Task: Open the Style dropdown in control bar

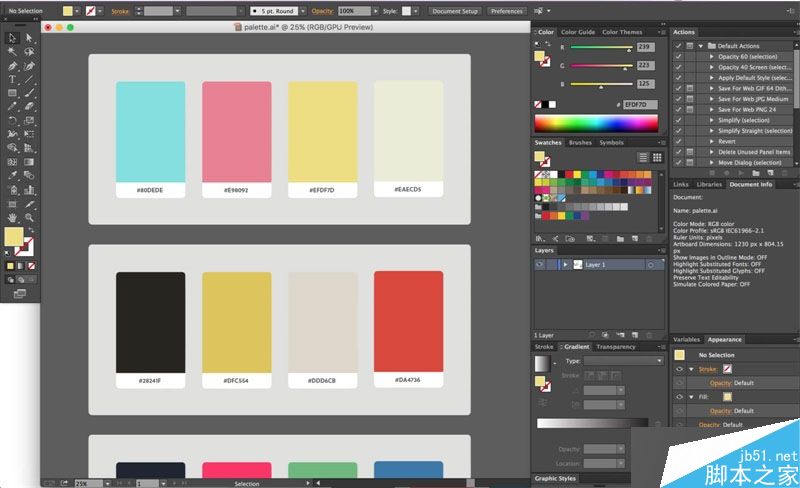Action: point(416,11)
